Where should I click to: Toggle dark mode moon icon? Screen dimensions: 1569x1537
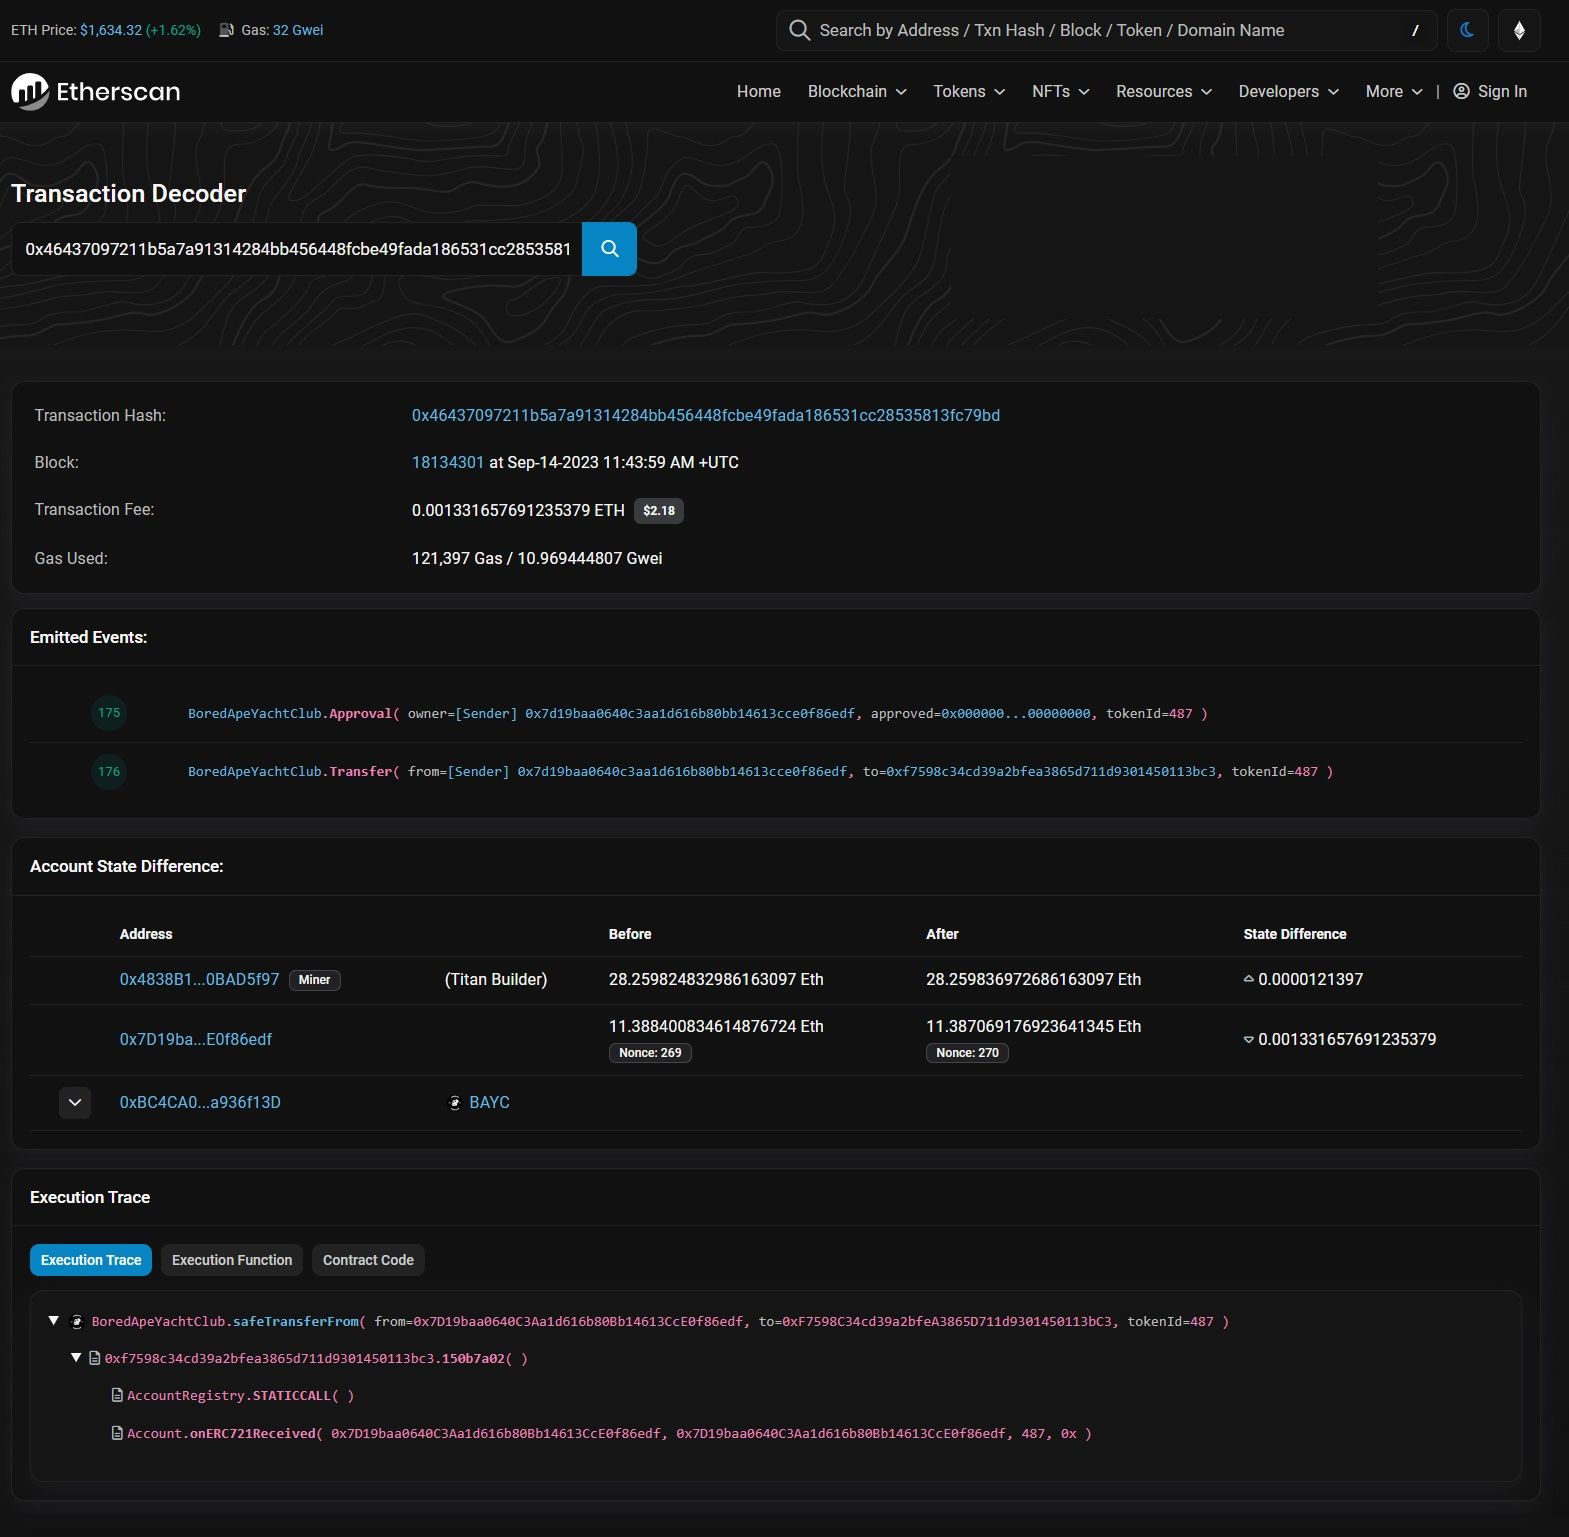tap(1467, 30)
